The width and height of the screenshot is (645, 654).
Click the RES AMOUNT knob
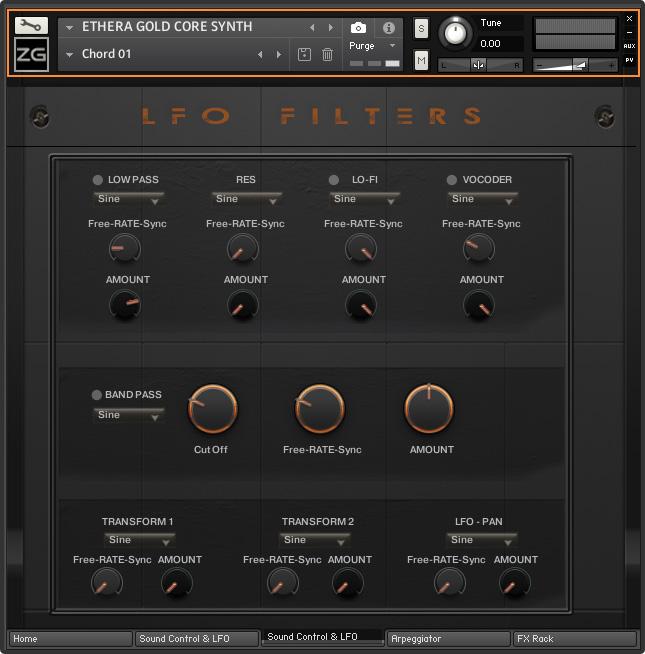coord(242,305)
